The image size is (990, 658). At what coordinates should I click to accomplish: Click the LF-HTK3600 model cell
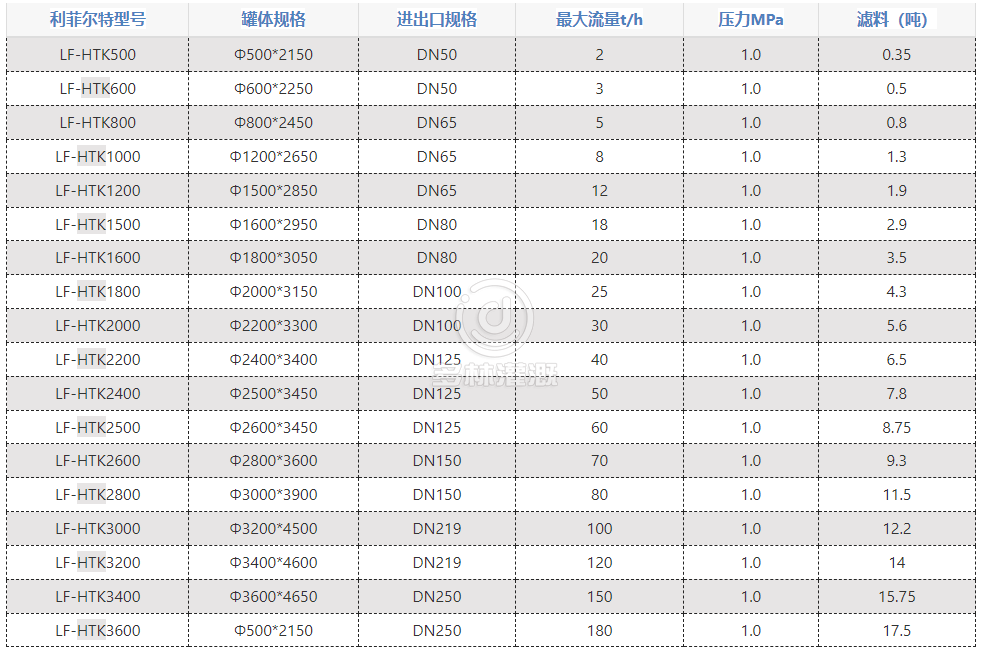pos(97,630)
